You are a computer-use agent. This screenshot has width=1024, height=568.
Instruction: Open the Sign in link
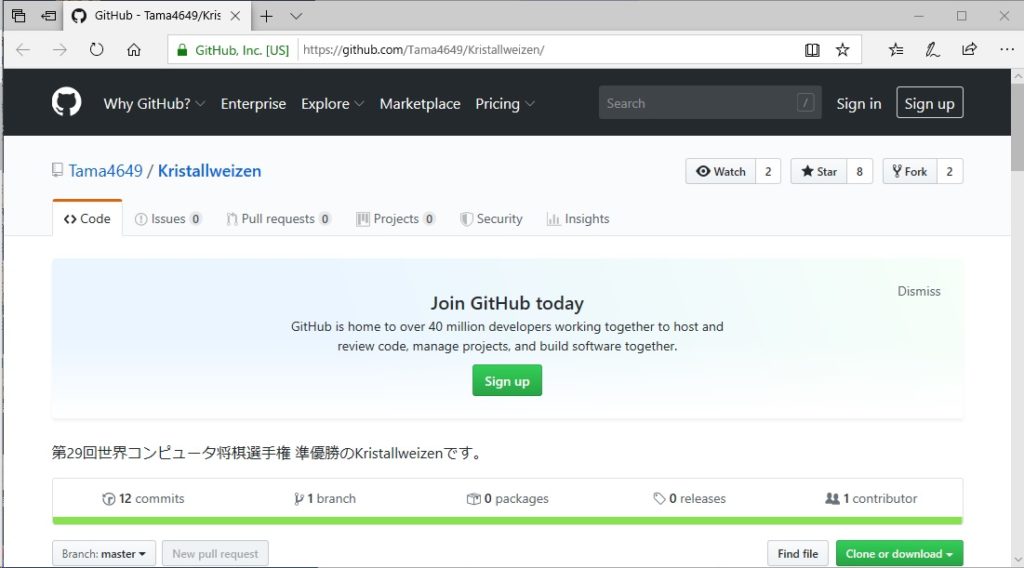pos(859,103)
